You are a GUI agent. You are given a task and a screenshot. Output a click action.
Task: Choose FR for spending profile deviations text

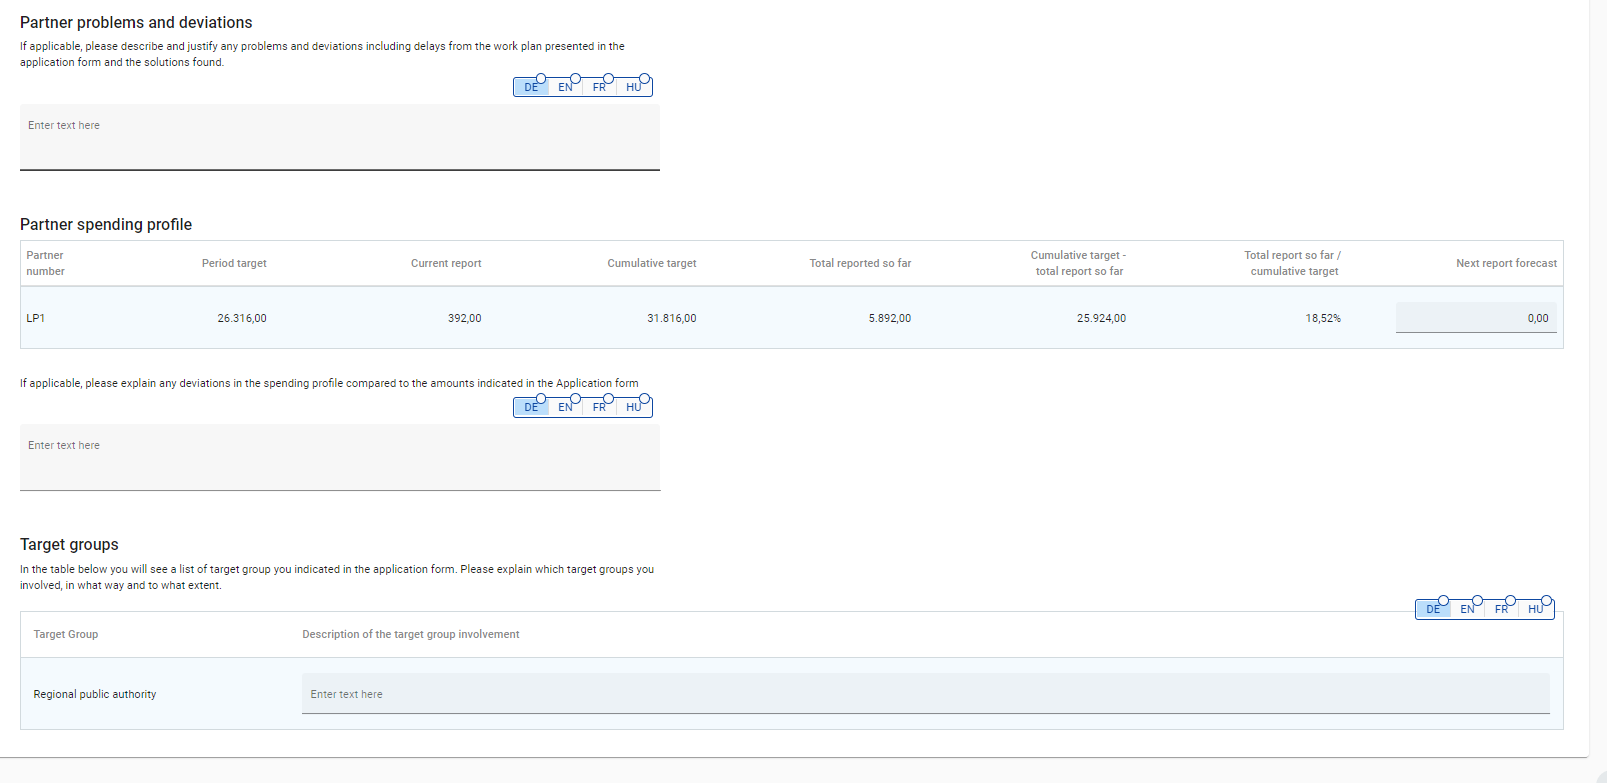click(x=599, y=407)
